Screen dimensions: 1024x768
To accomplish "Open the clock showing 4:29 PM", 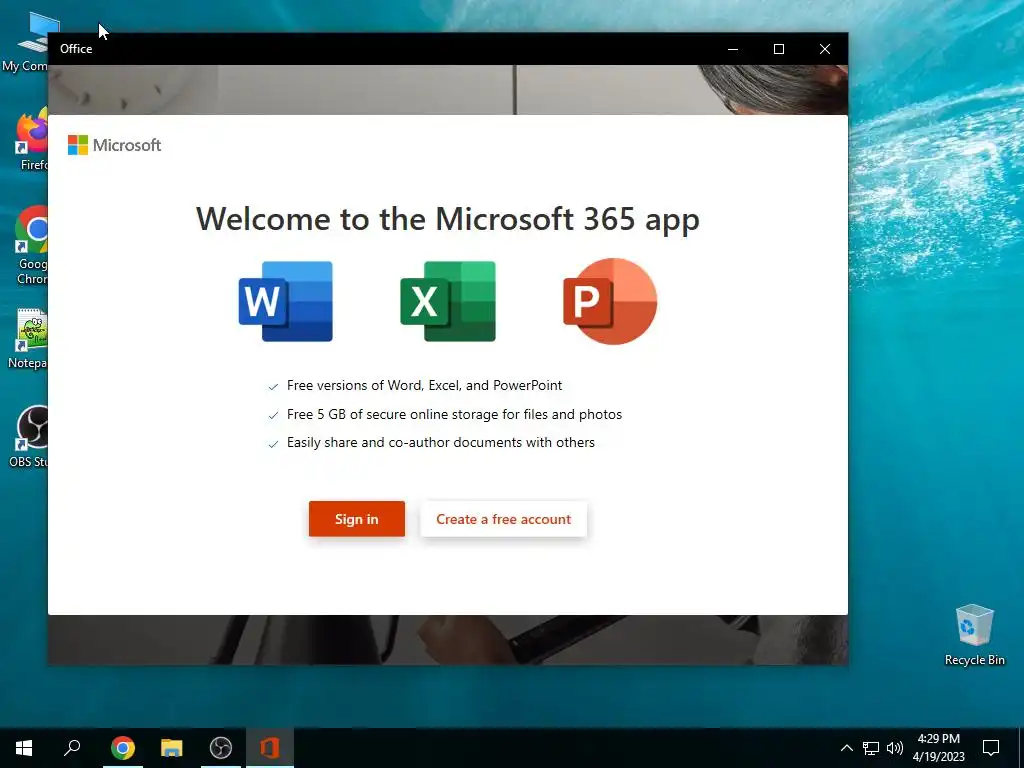I will click(938, 748).
